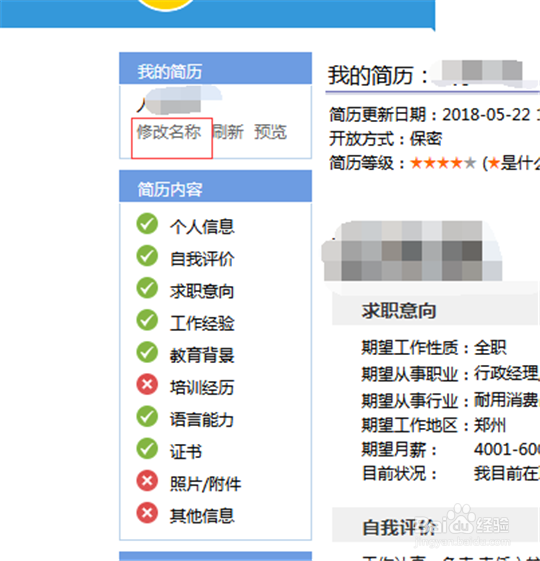Click red cross icon beside 其他信息
Viewport: 540px width, 561px height.
coord(147,513)
